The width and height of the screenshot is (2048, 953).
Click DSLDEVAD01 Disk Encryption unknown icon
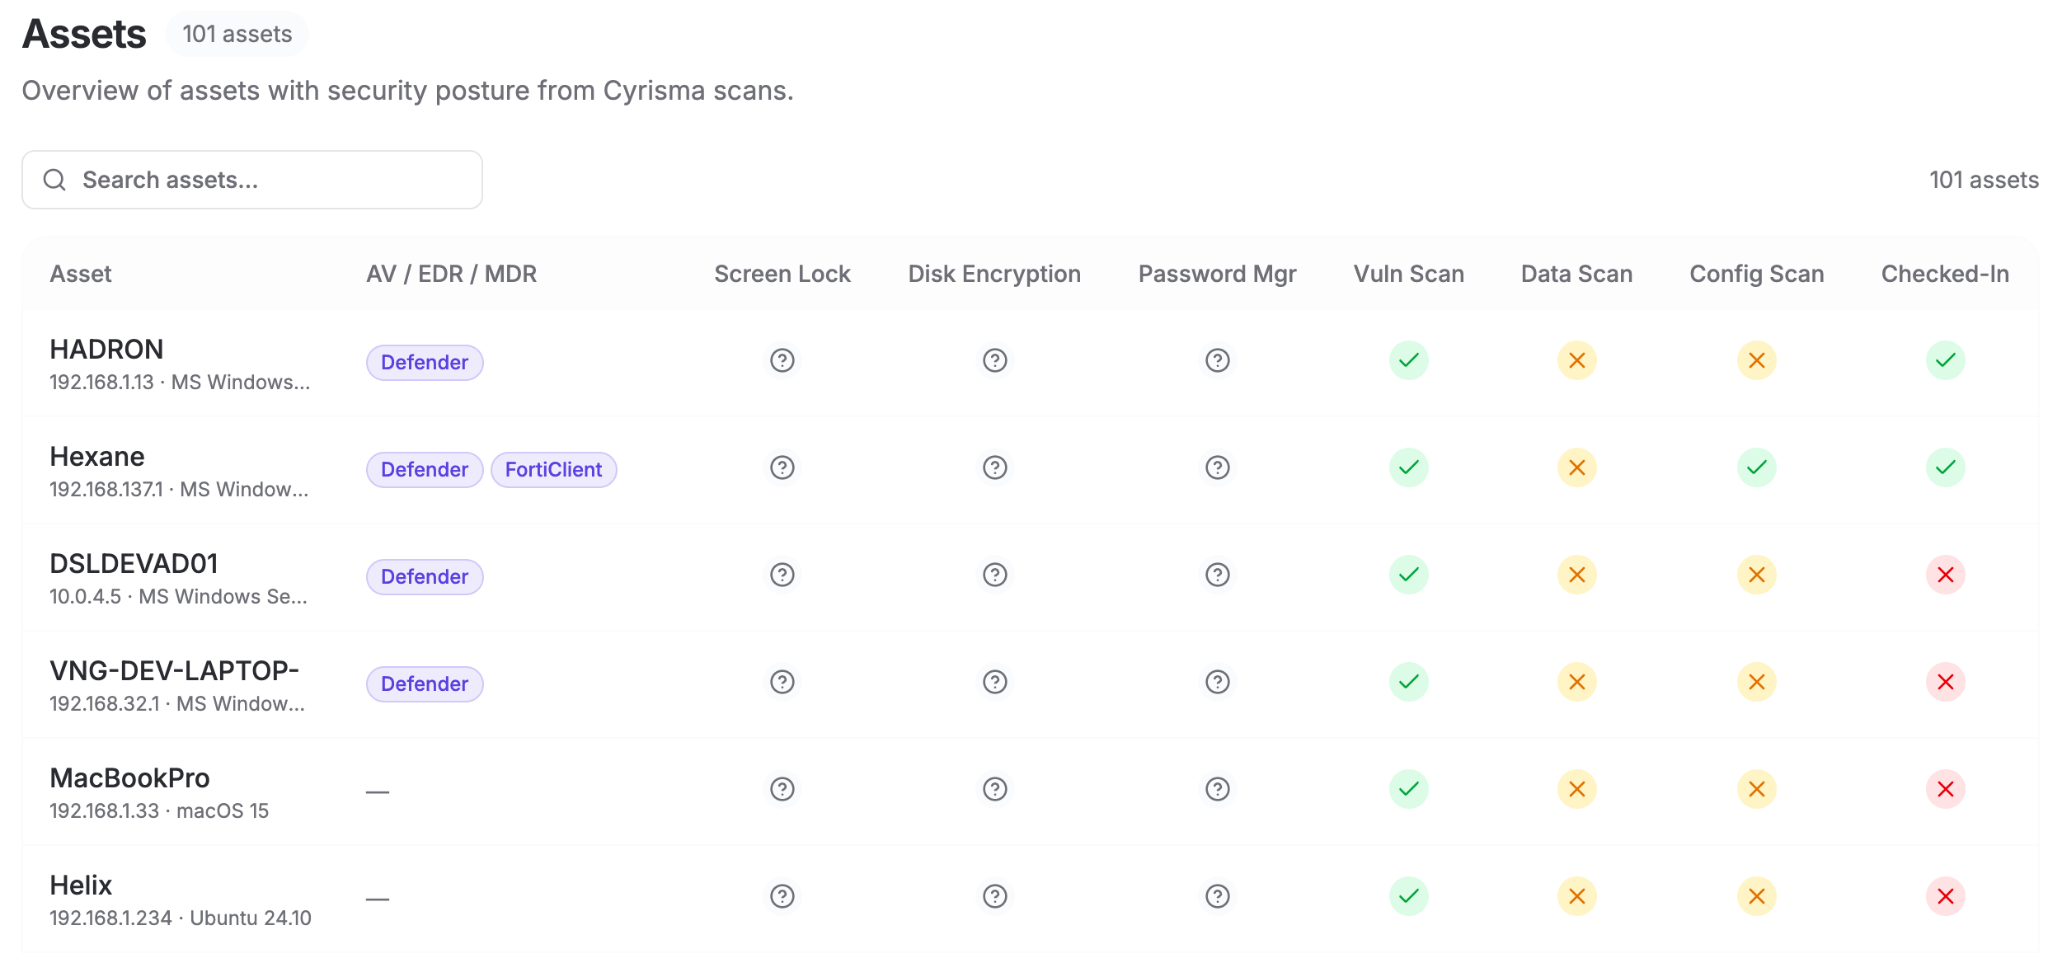click(994, 575)
